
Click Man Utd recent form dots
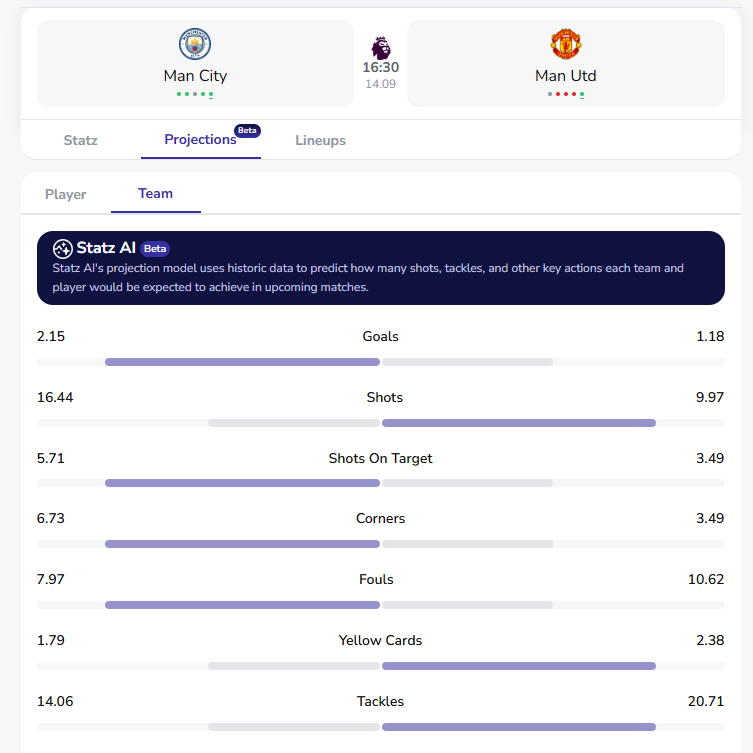pyautogui.click(x=566, y=94)
